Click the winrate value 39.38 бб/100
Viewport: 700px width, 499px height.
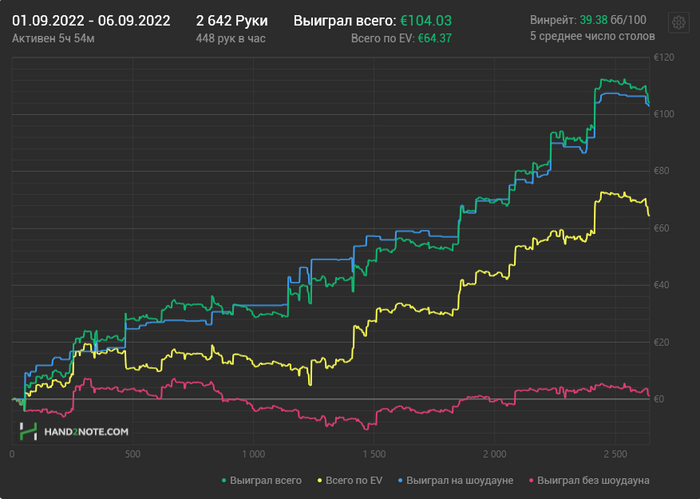click(612, 20)
